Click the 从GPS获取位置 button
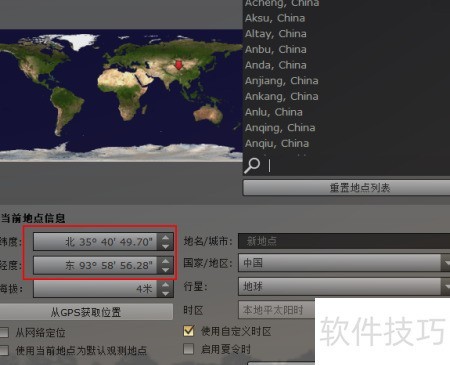The image size is (450, 365). pyautogui.click(x=86, y=312)
